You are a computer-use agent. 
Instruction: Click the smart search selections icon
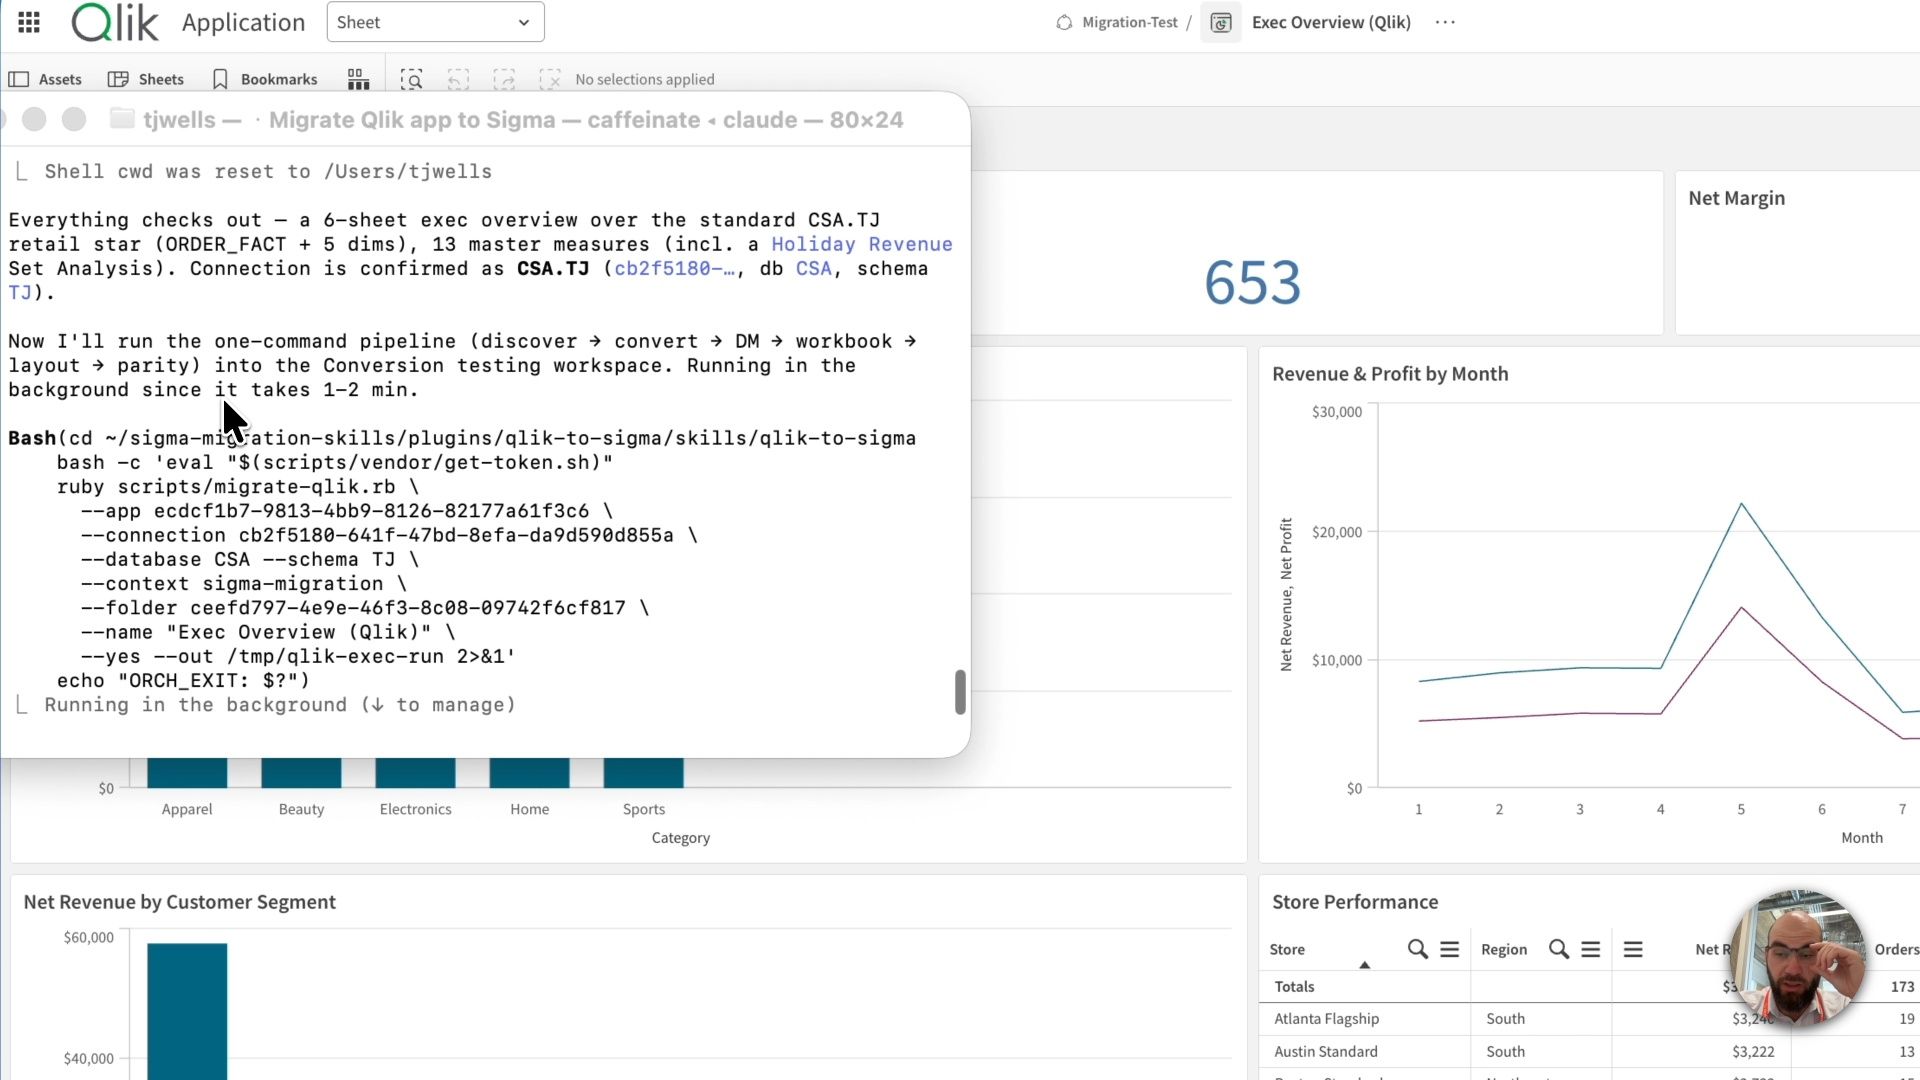pos(411,79)
